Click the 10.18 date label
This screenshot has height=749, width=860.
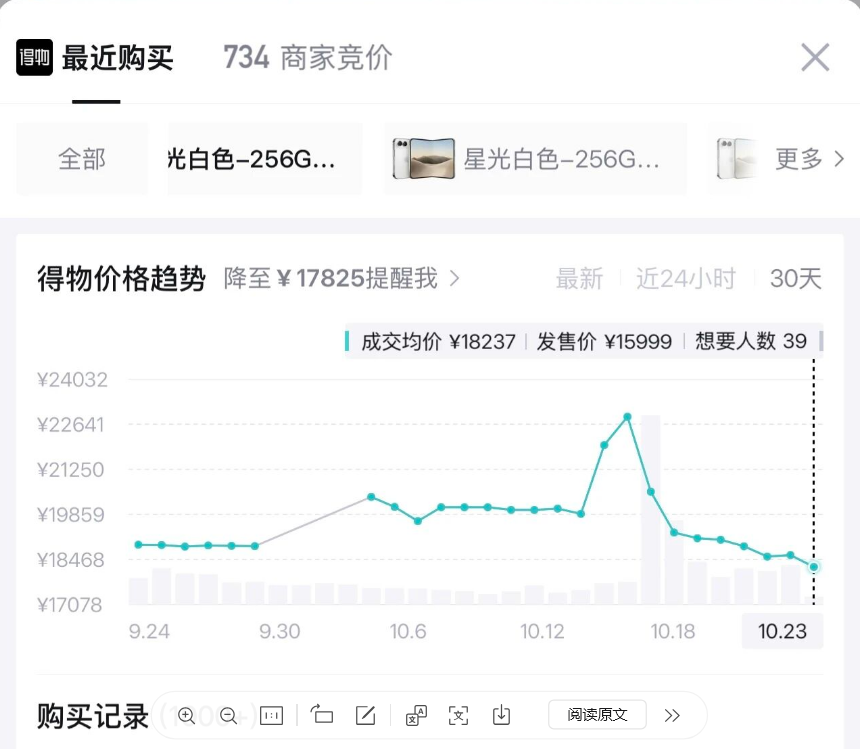[673, 631]
